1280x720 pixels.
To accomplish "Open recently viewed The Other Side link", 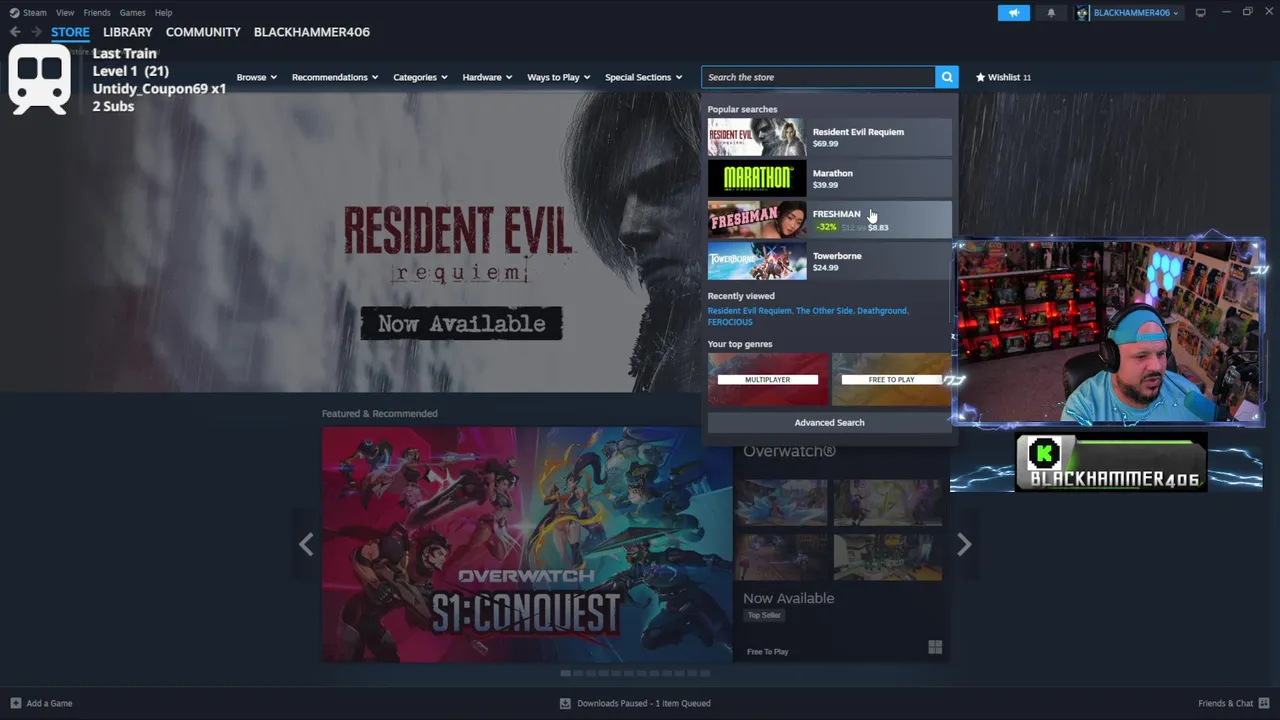I will tap(823, 311).
